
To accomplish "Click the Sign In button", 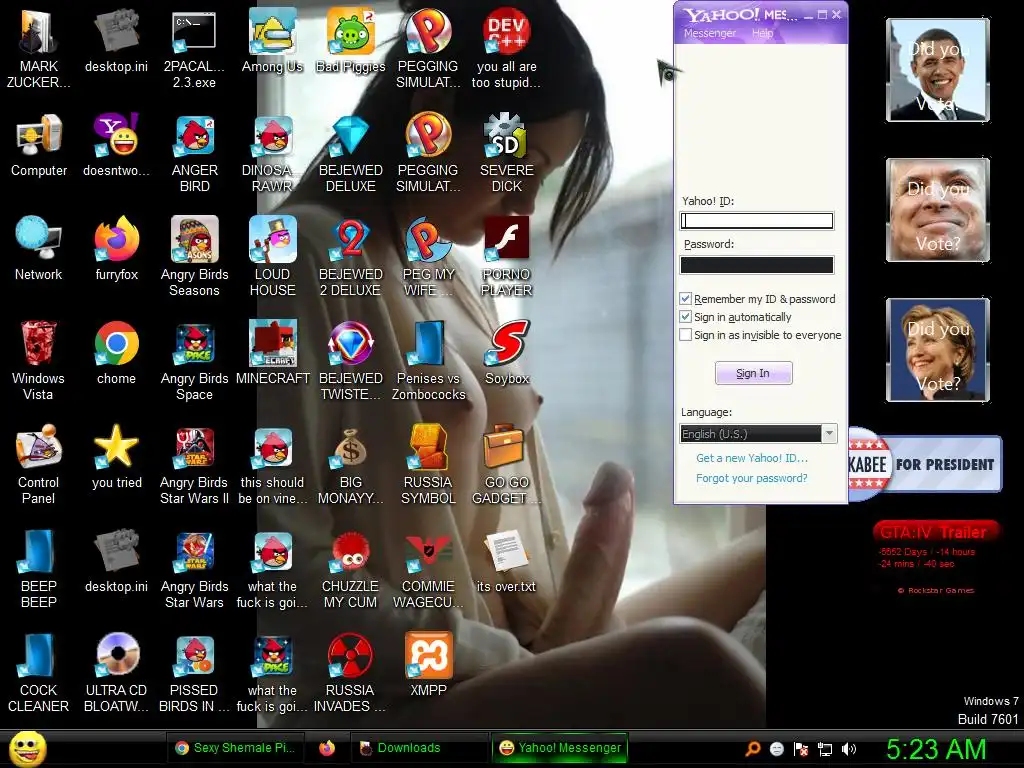I will [x=753, y=373].
